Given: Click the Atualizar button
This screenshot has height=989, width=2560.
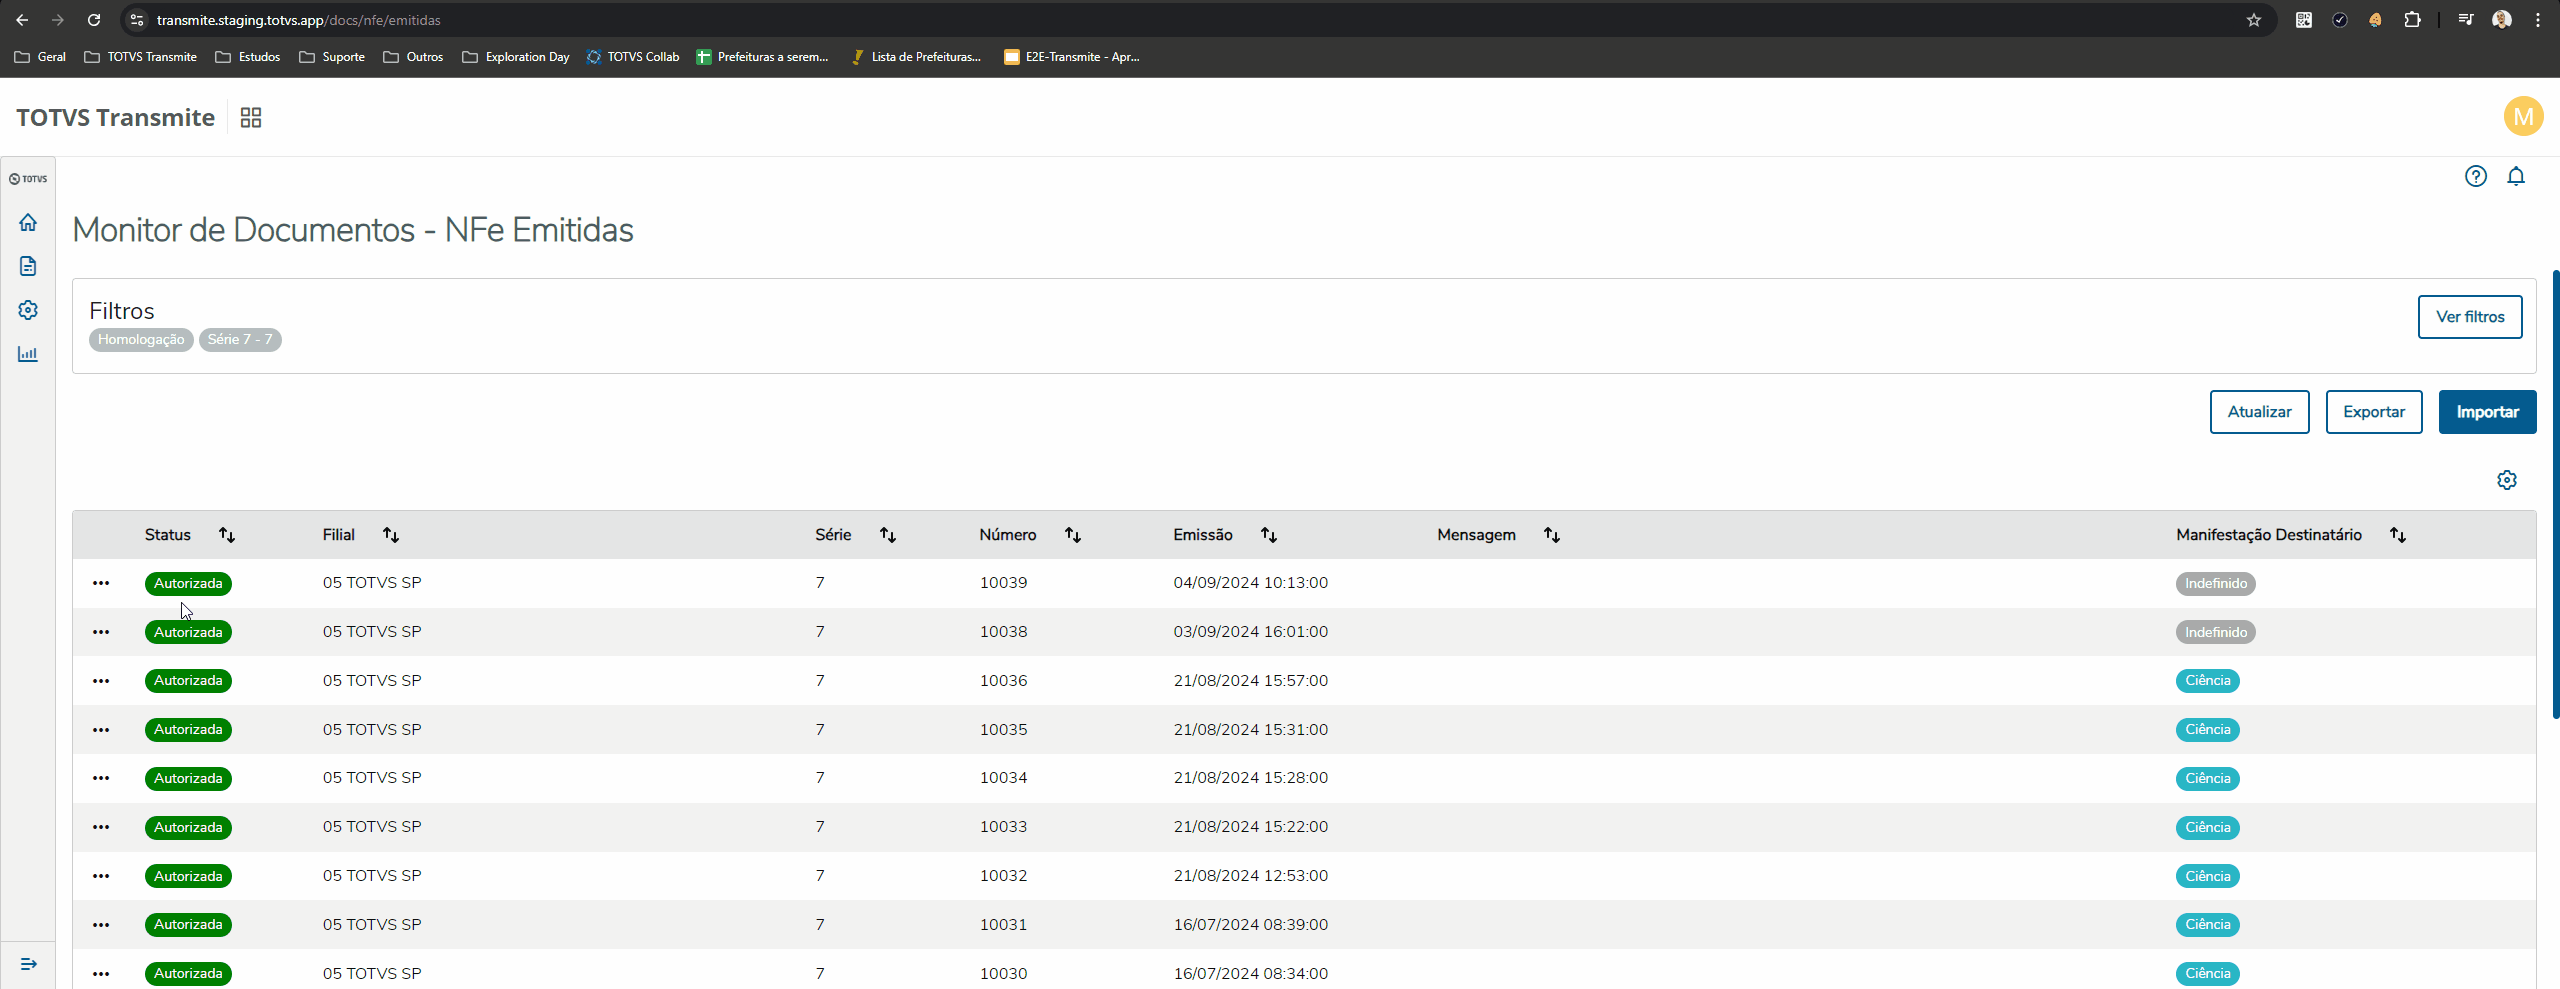Looking at the screenshot, I should (2259, 412).
